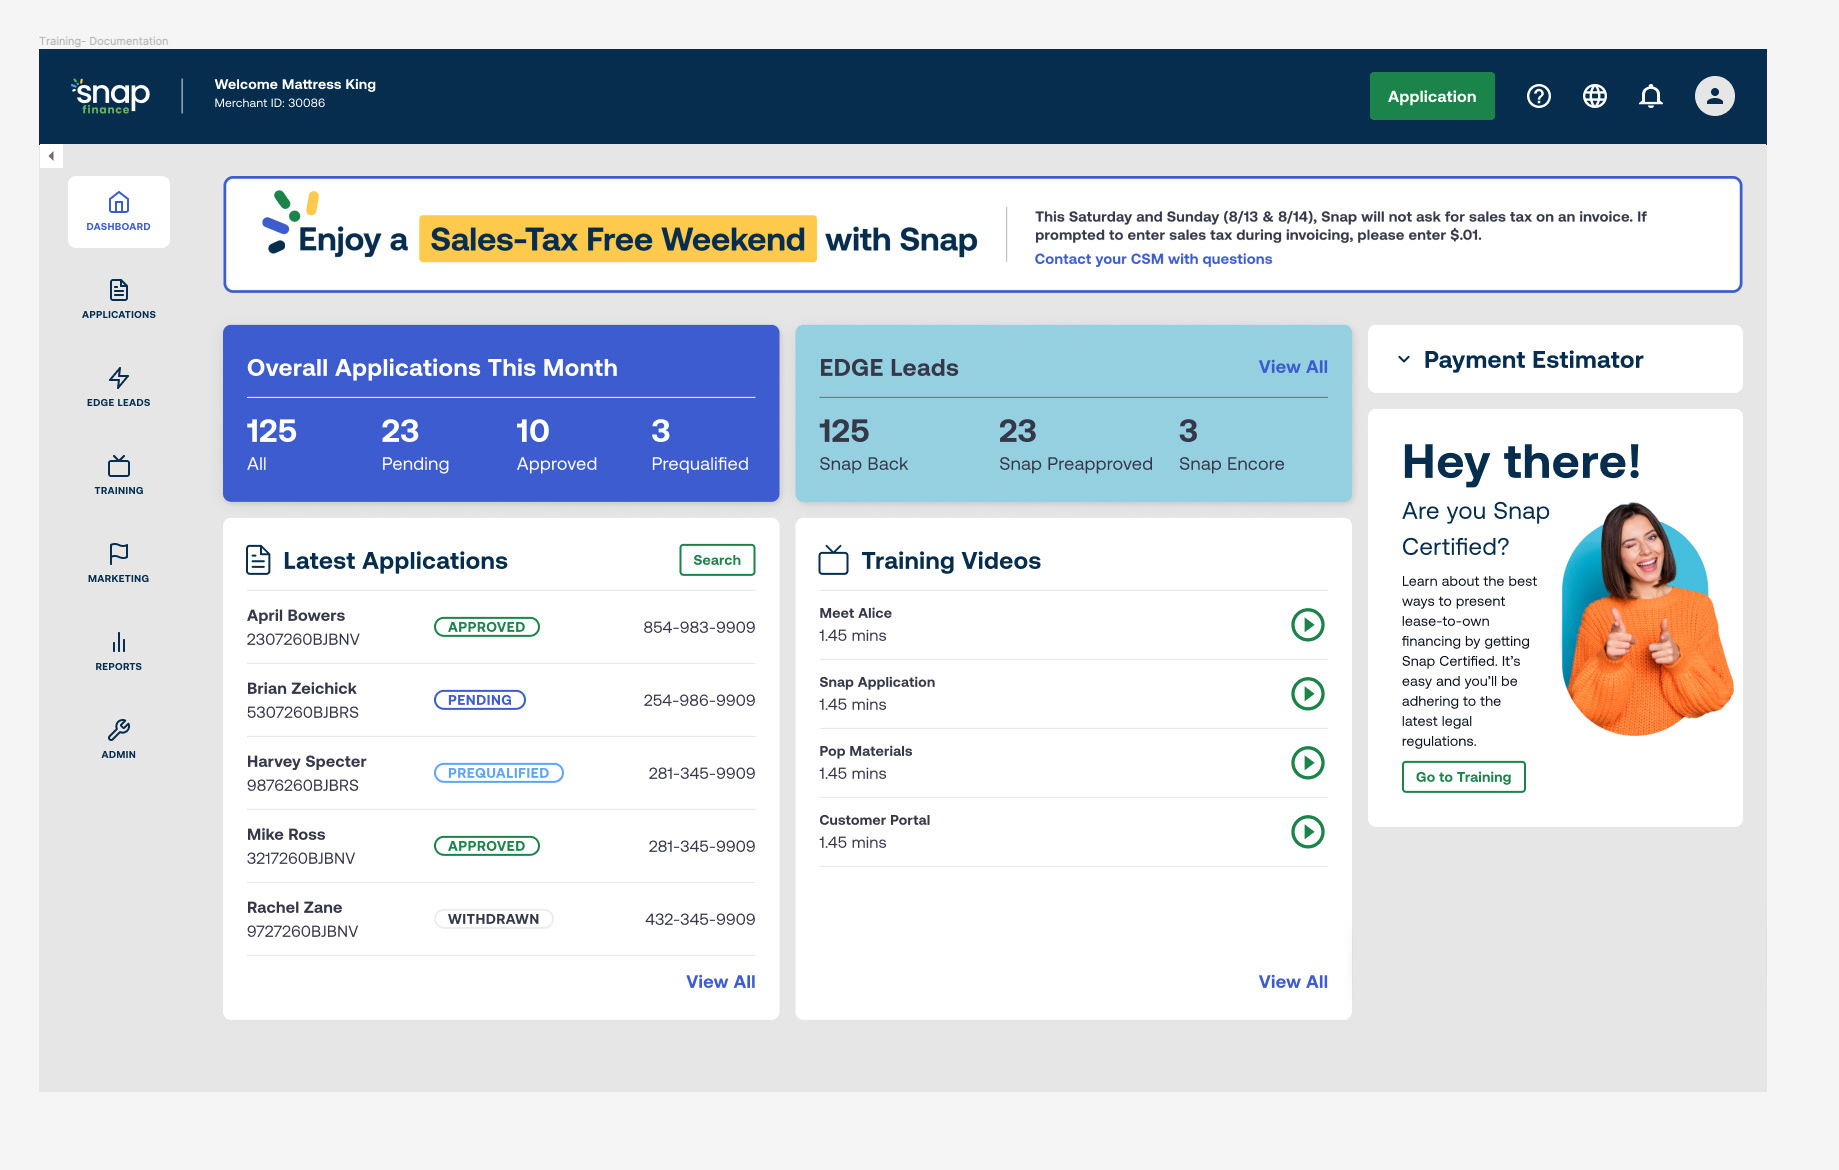The height and width of the screenshot is (1170, 1839).
Task: Play the Customer Portal video
Action: [x=1307, y=832]
